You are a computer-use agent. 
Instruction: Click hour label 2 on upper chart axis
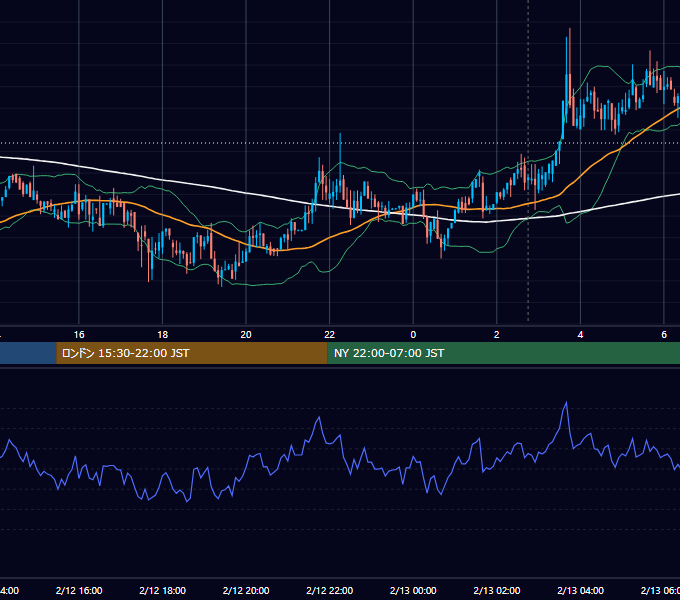[x=497, y=335]
